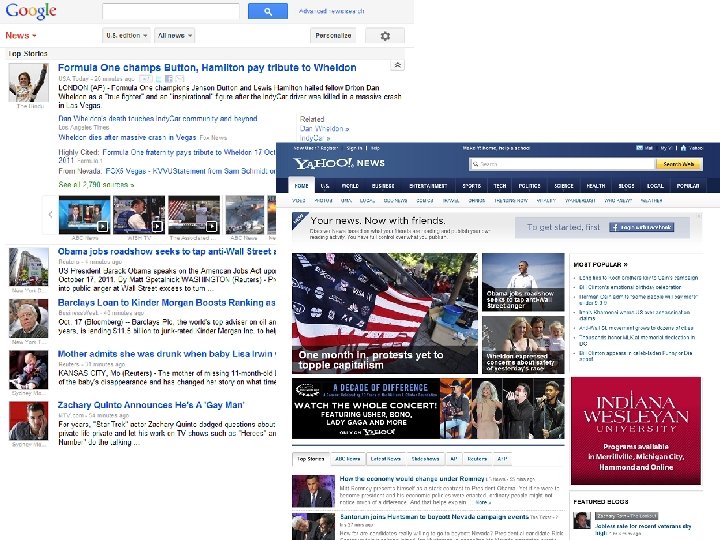Collapse the Formula One story with the chevron icon
The height and width of the screenshot is (540, 720).
coord(398,65)
